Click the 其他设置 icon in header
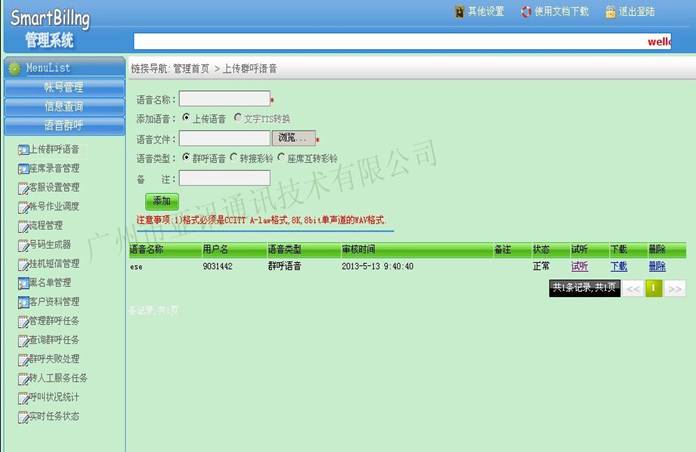The image size is (696, 452). pos(460,12)
